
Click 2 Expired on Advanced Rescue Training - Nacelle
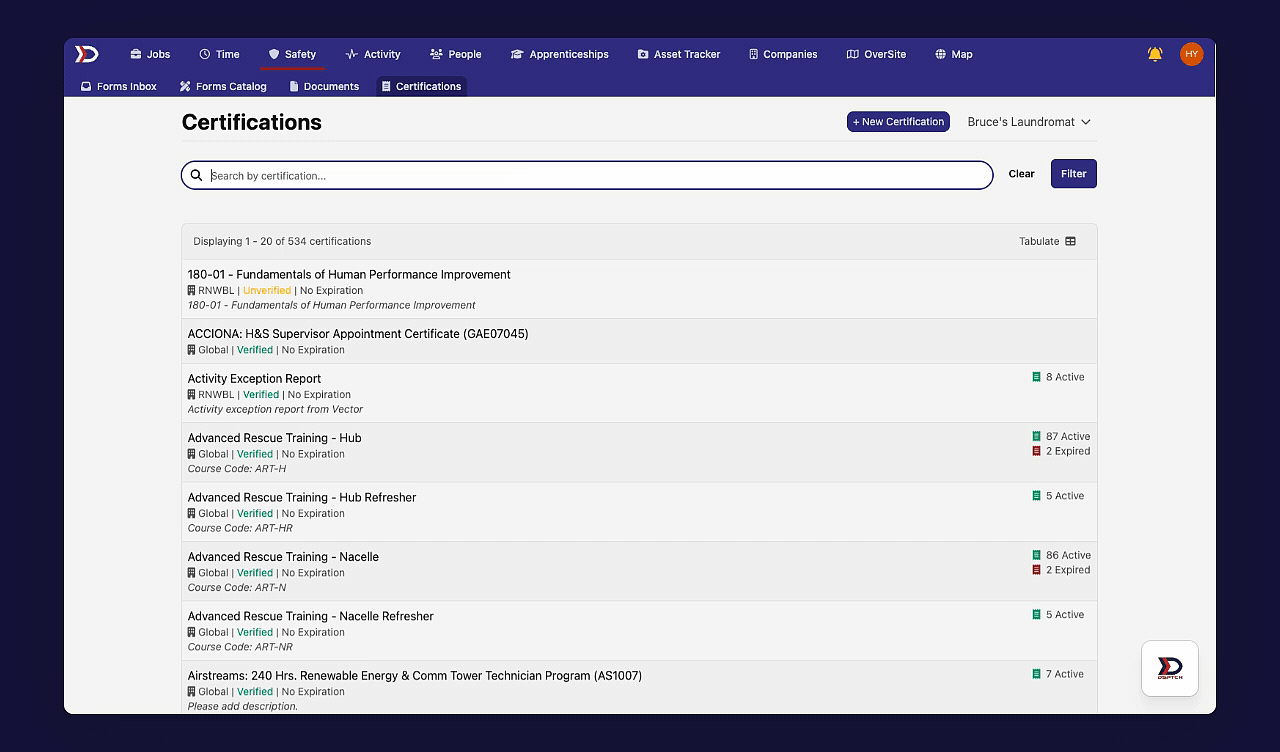[1061, 570]
